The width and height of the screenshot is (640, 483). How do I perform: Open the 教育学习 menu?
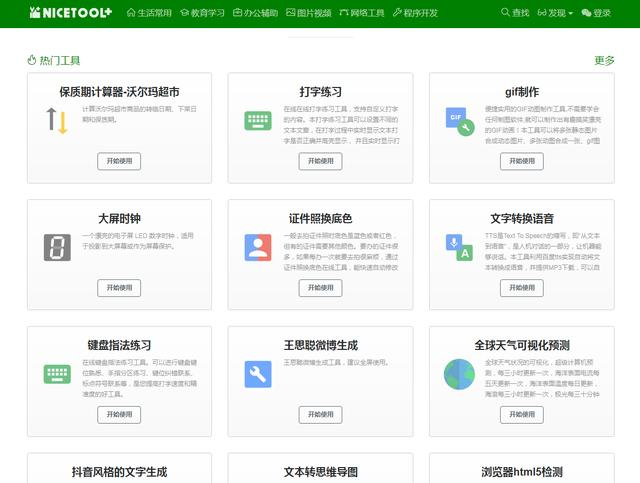click(x=202, y=13)
